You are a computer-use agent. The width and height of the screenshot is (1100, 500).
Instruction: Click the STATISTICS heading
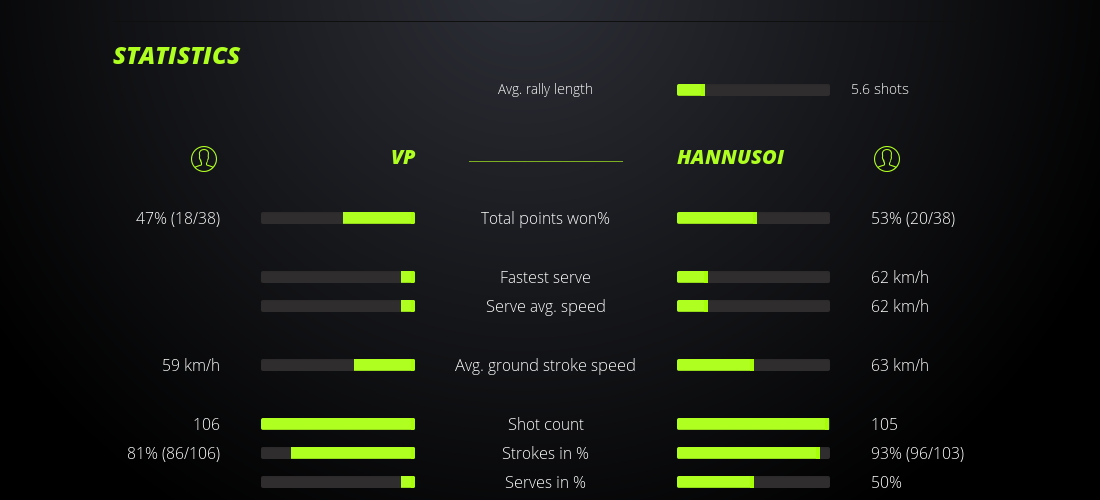(x=177, y=56)
